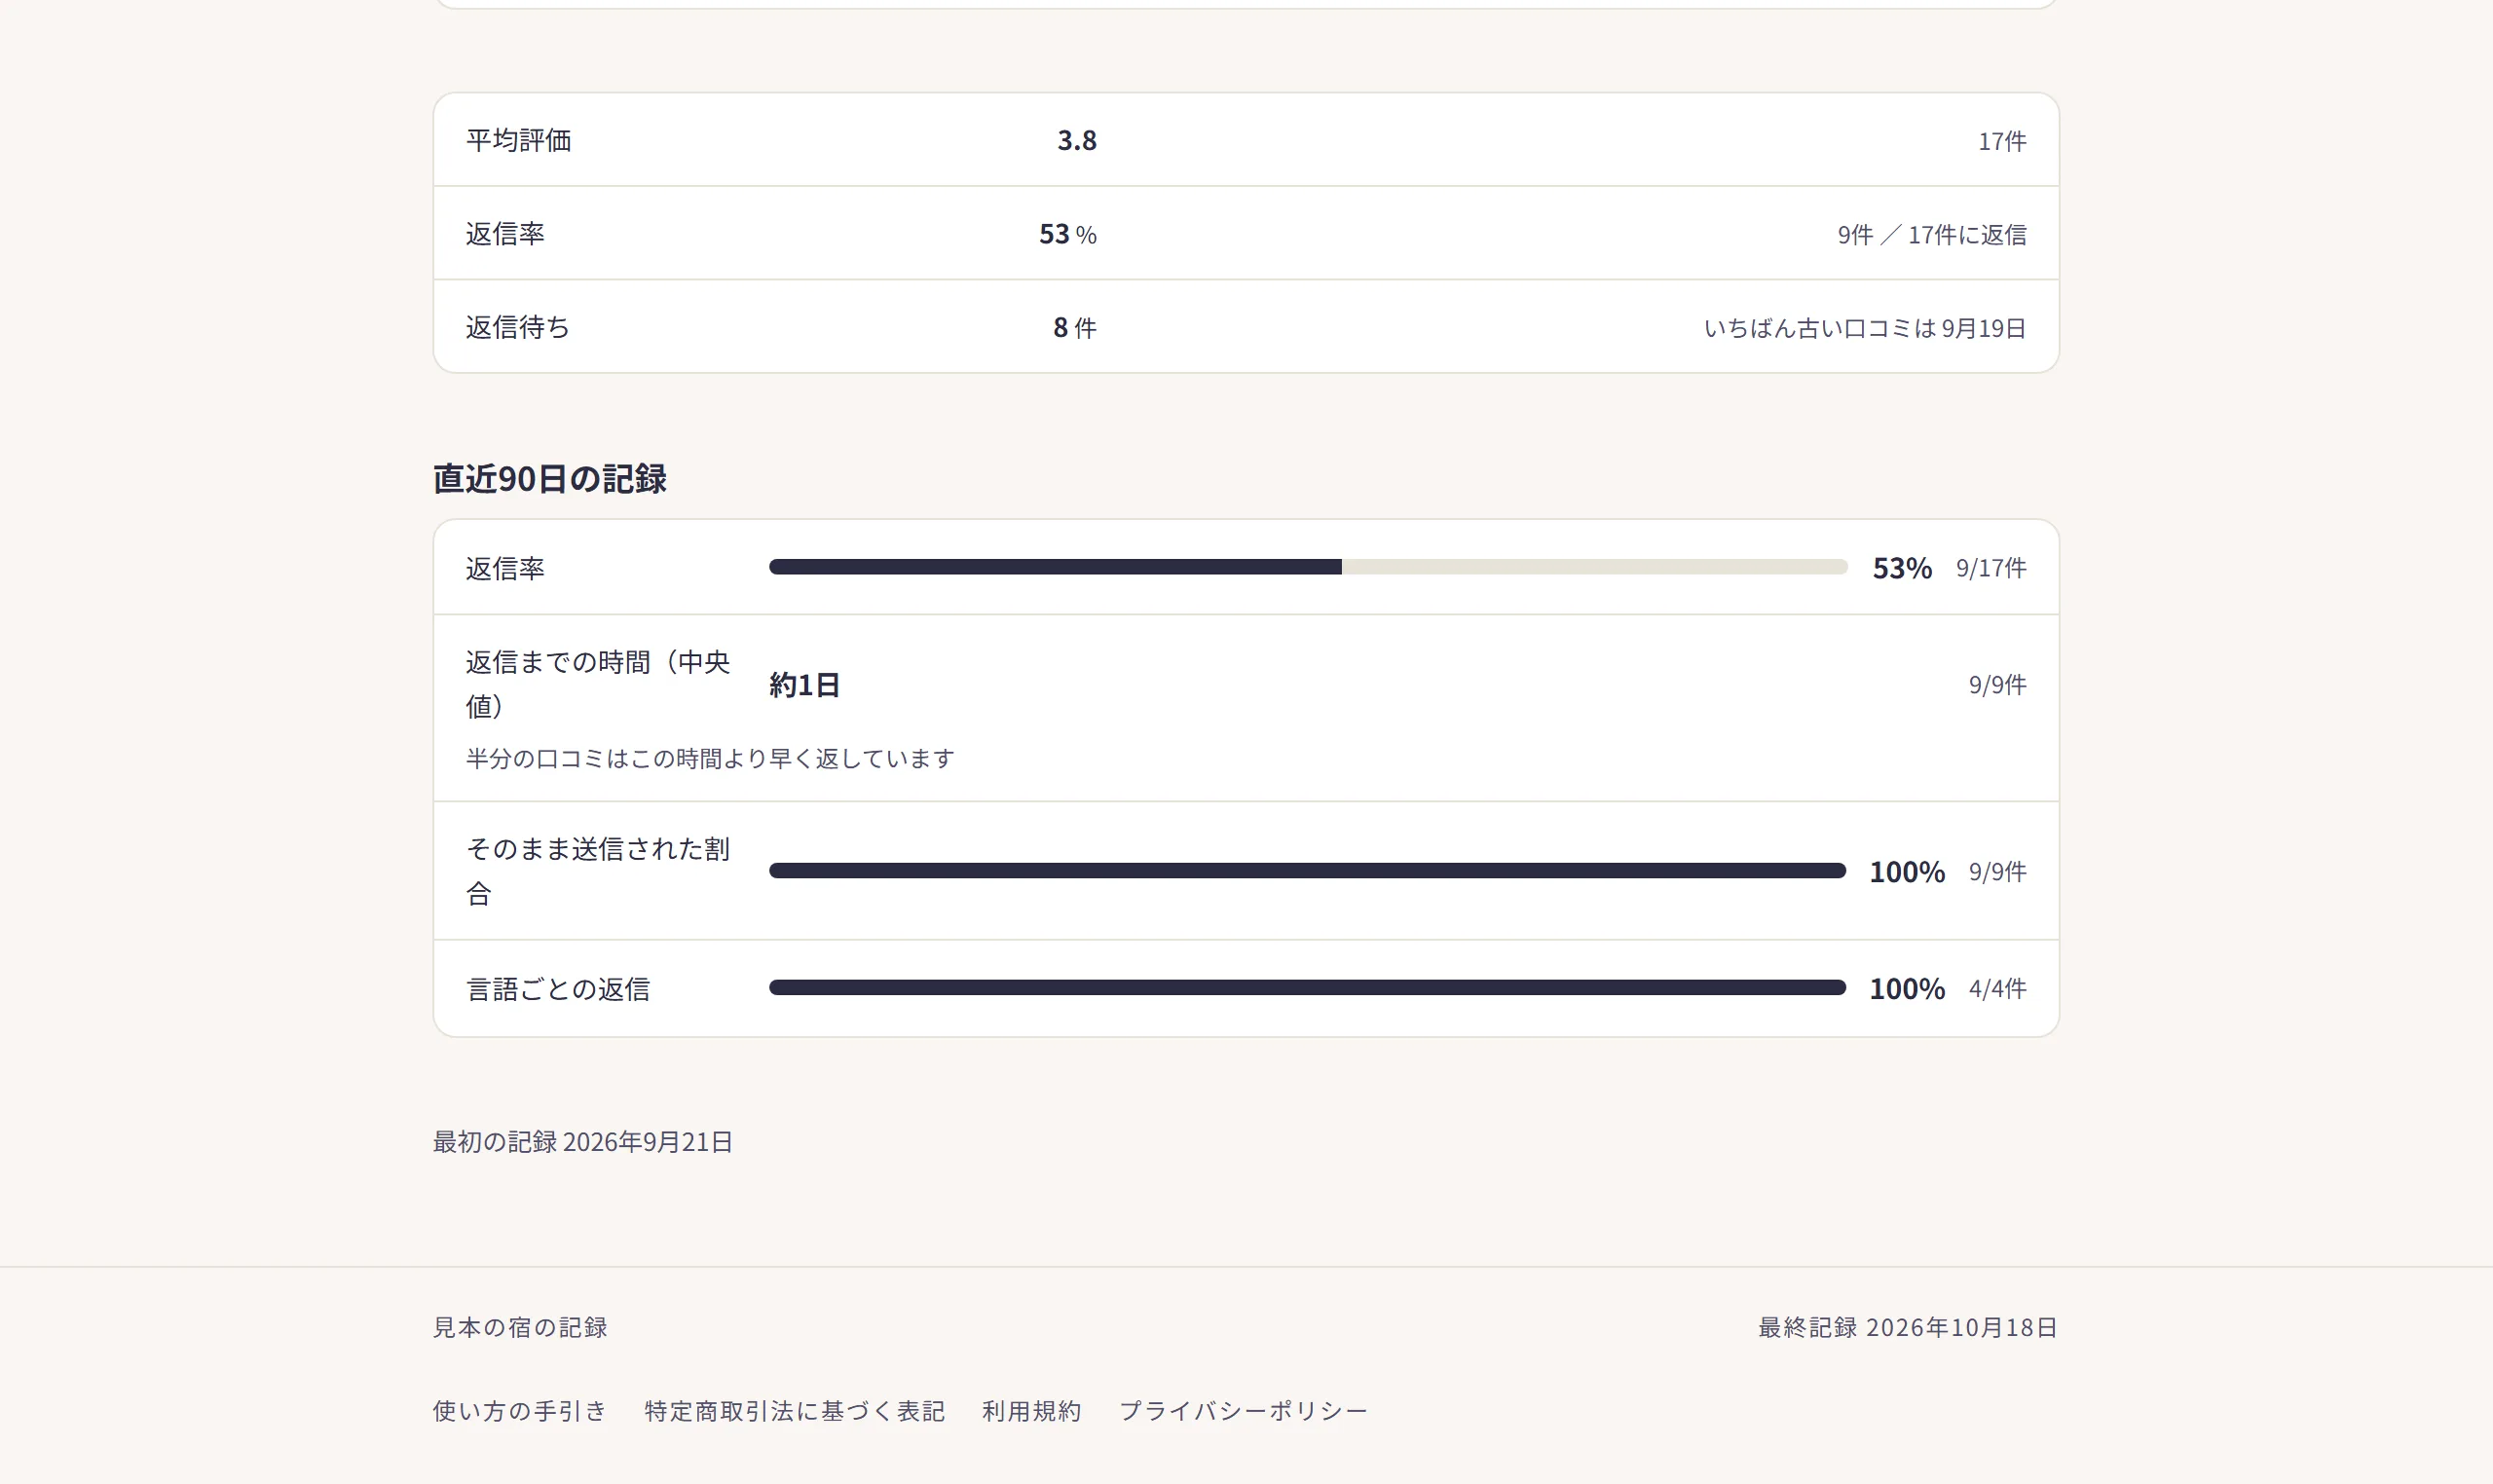This screenshot has width=2493, height=1484.
Task: Click 半分の口コミはこの時間より早く返しています note
Action: (710, 759)
